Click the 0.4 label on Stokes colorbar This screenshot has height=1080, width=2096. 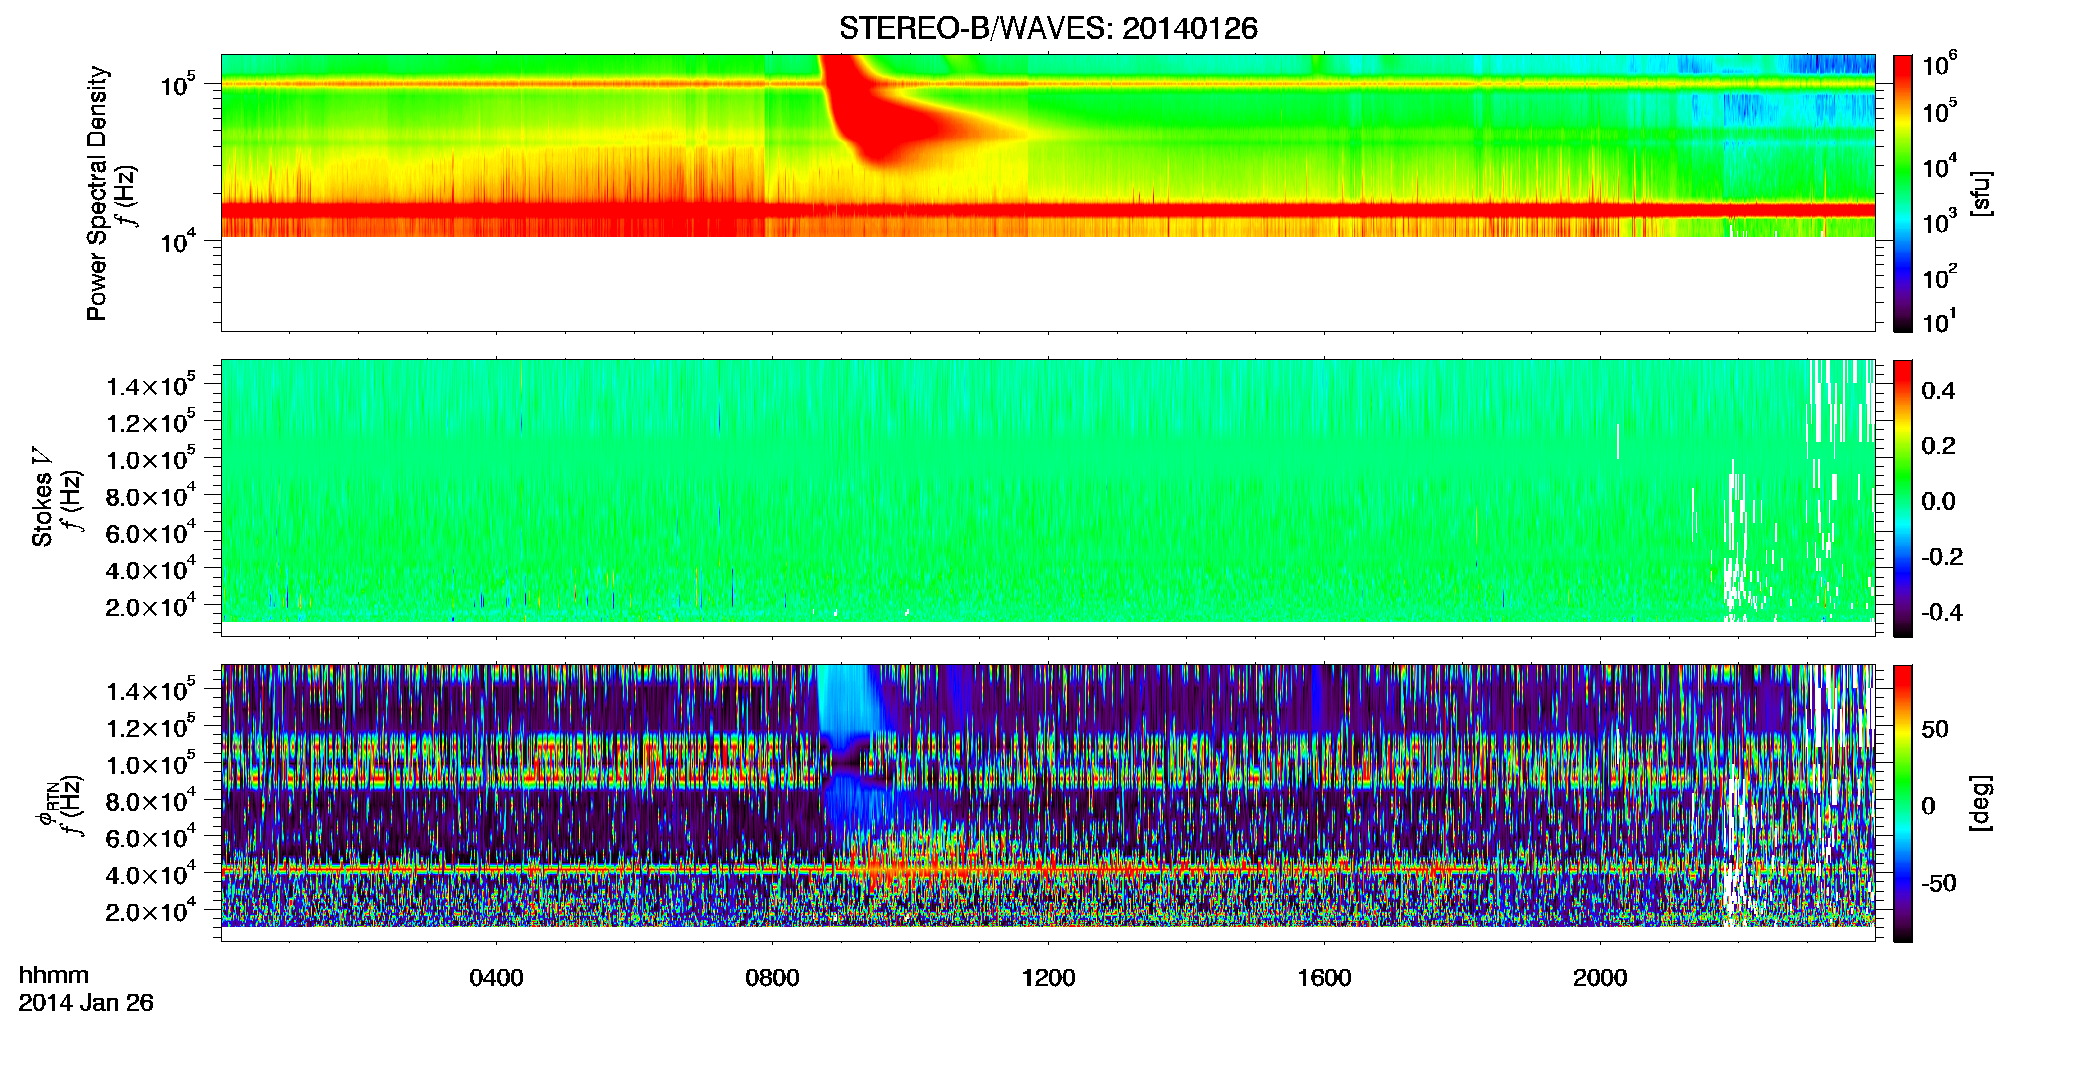point(1938,391)
